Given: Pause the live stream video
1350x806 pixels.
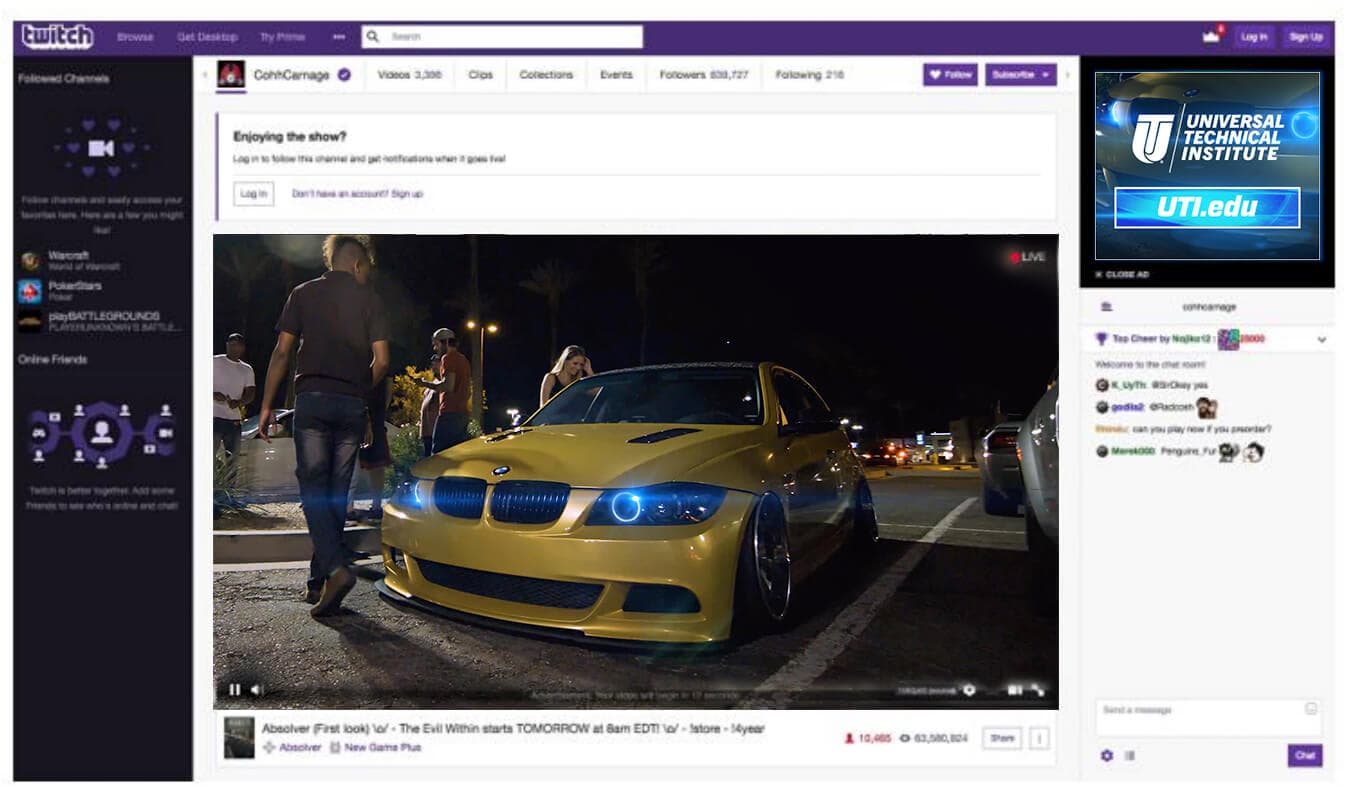Looking at the screenshot, I should 235,689.
